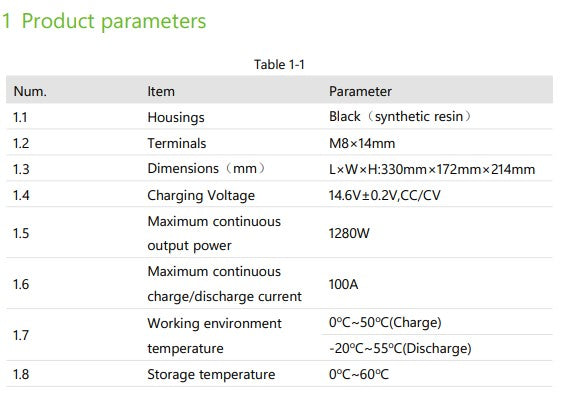Select the Terminals row label
Image resolution: width=581 pixels, height=403 pixels.
point(177,143)
